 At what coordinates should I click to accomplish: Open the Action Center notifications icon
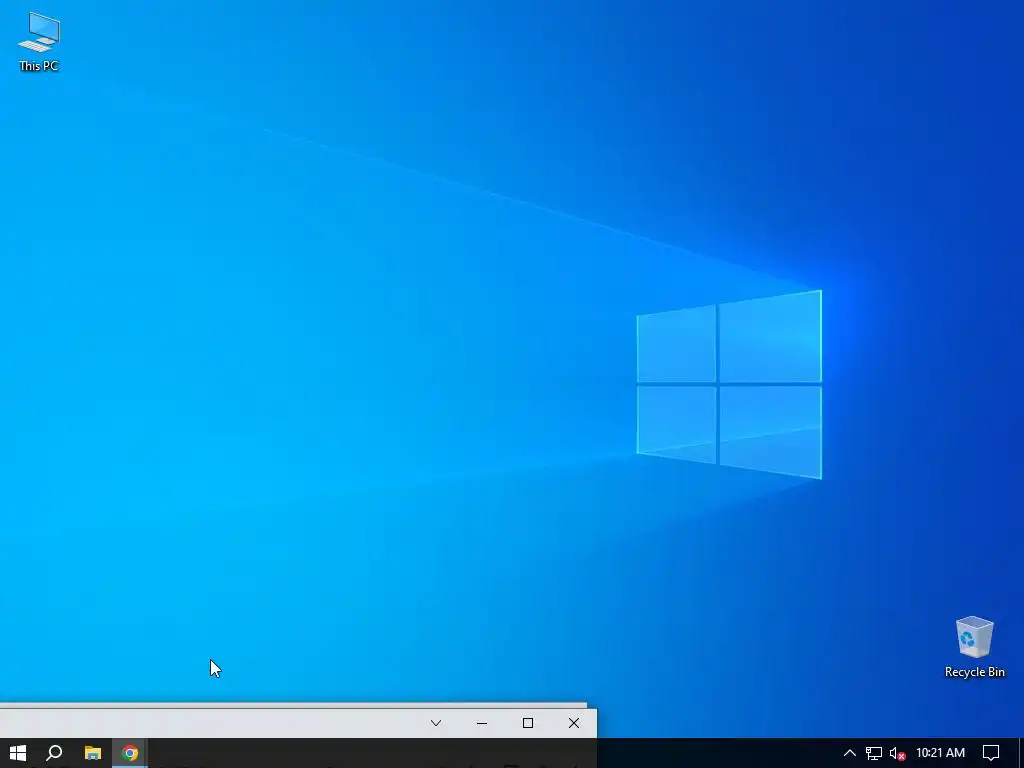(x=991, y=753)
